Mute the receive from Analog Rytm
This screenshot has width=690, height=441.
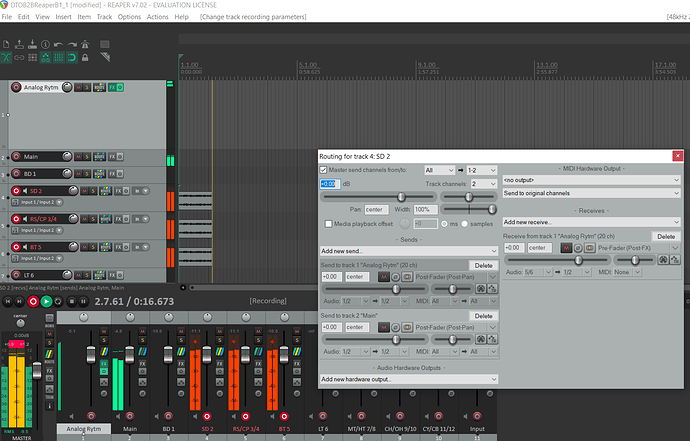pos(566,248)
